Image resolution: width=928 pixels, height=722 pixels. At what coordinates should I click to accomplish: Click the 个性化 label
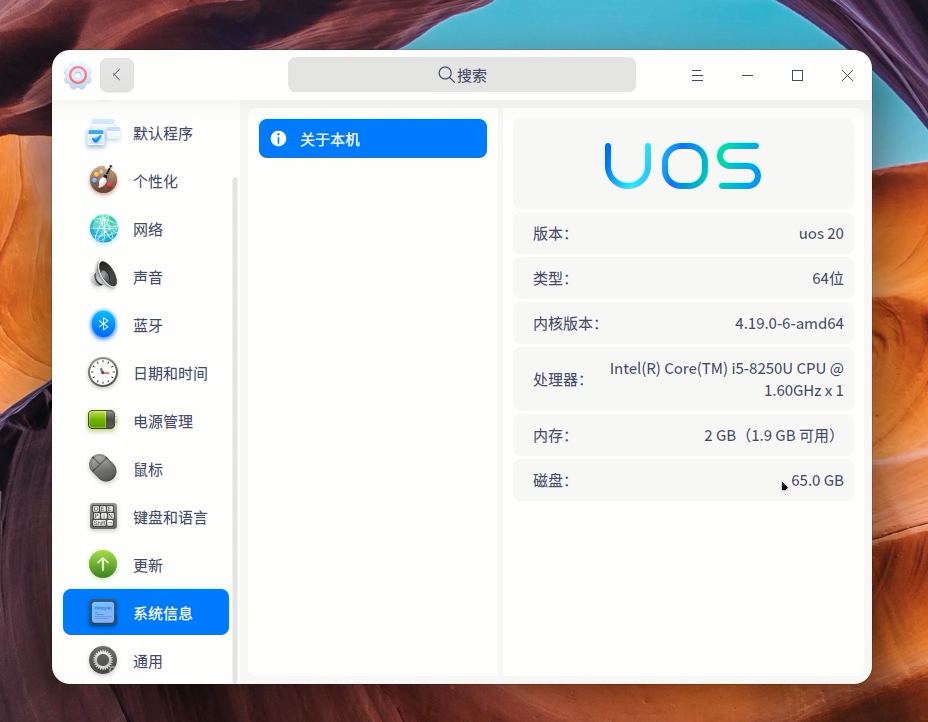point(155,182)
